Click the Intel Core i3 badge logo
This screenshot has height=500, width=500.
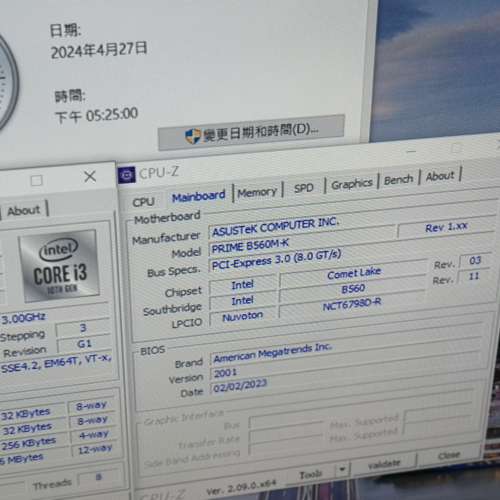pos(59,266)
